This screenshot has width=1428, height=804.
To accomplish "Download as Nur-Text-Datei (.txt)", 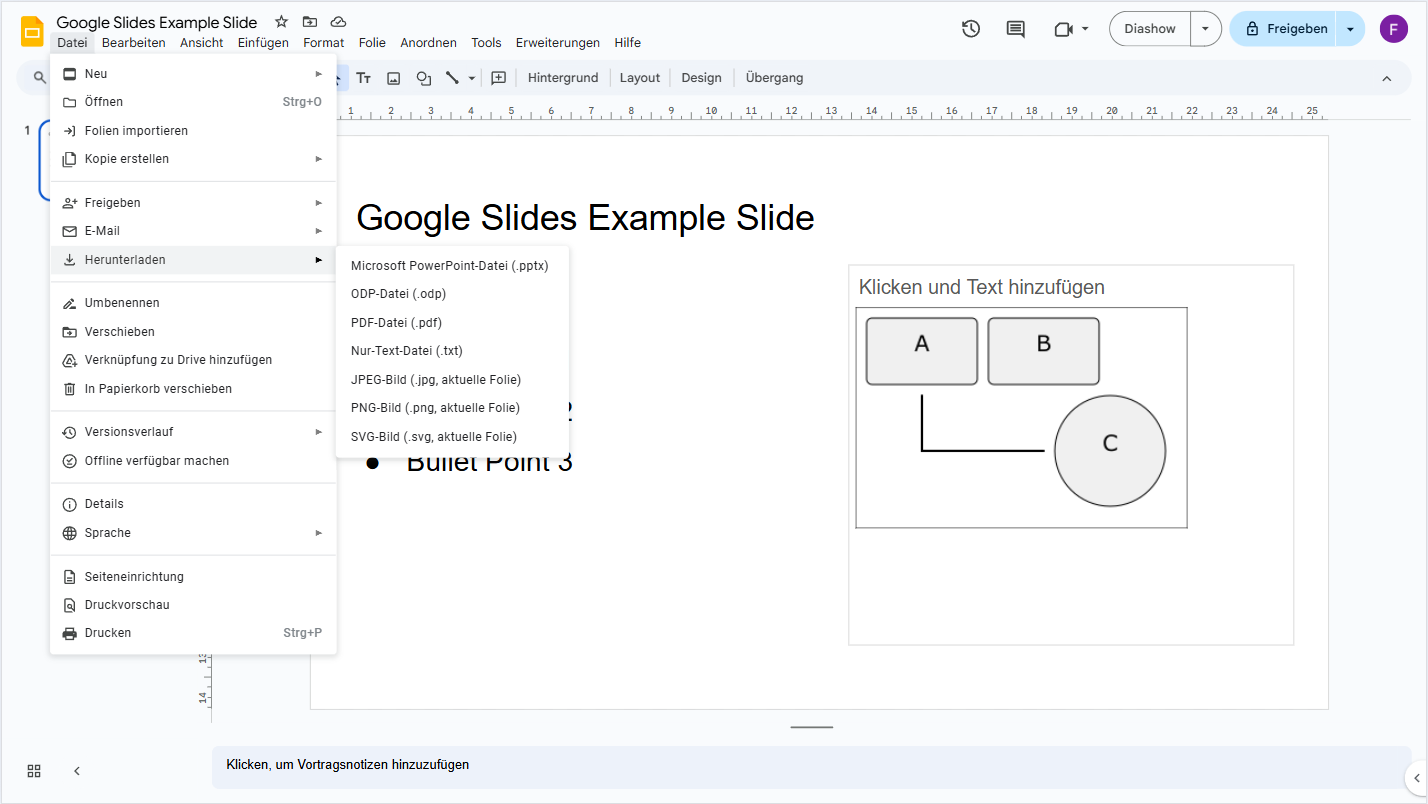I will 452,351.
